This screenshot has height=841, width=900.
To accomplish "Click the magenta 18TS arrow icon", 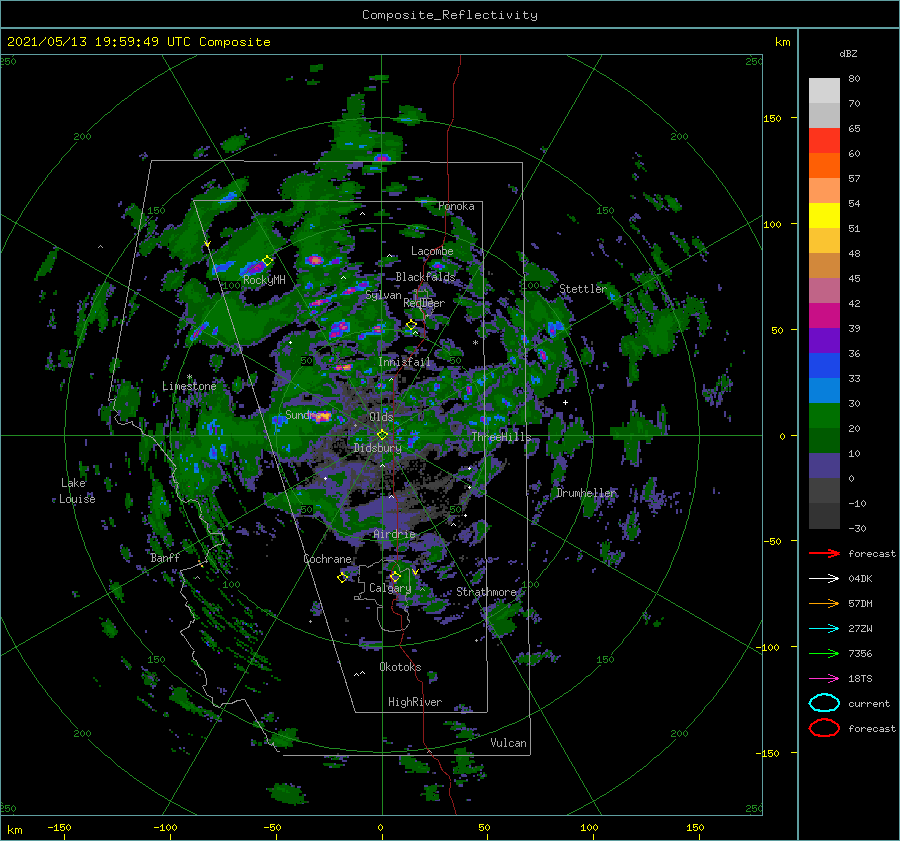I will pos(824,679).
